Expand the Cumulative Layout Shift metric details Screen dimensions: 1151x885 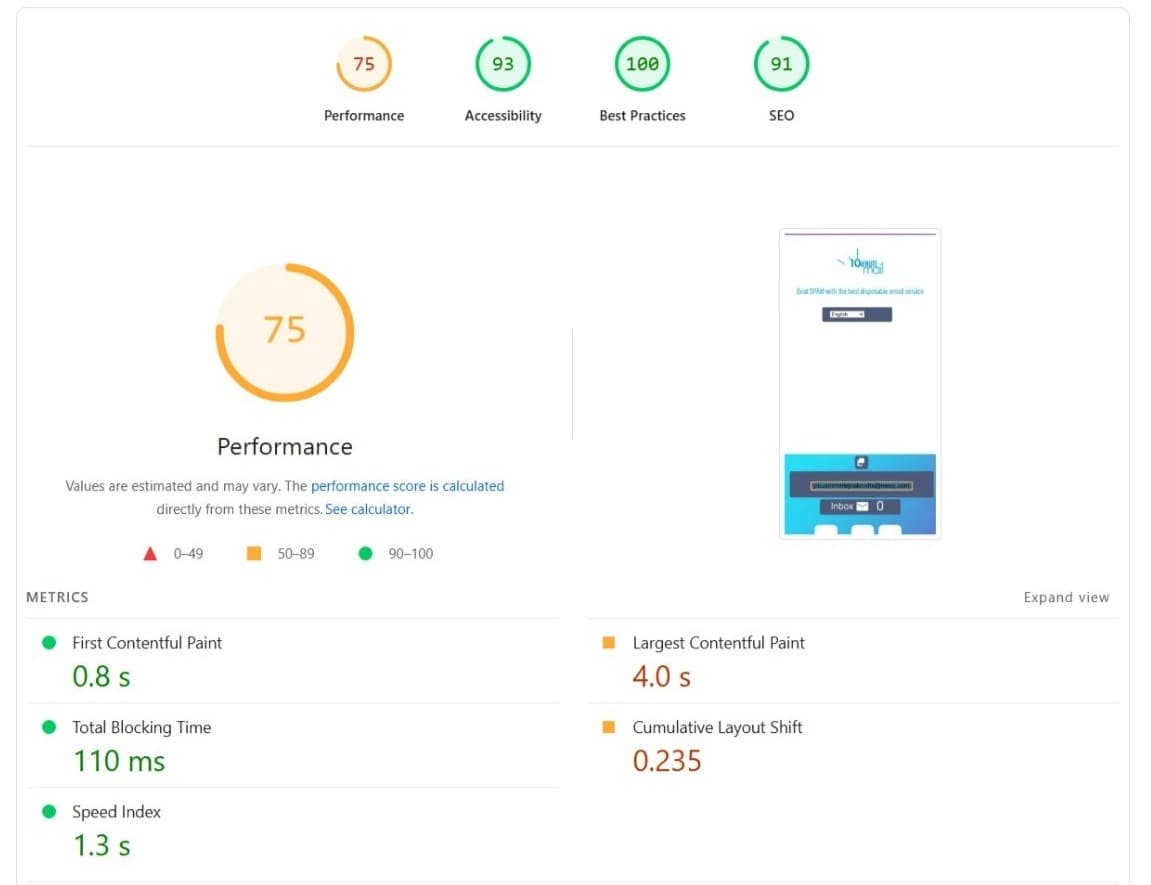point(717,727)
